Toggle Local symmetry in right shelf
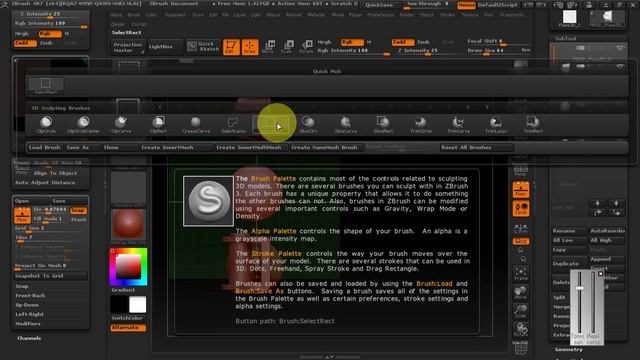Image resolution: width=640 pixels, height=360 pixels. (x=521, y=209)
